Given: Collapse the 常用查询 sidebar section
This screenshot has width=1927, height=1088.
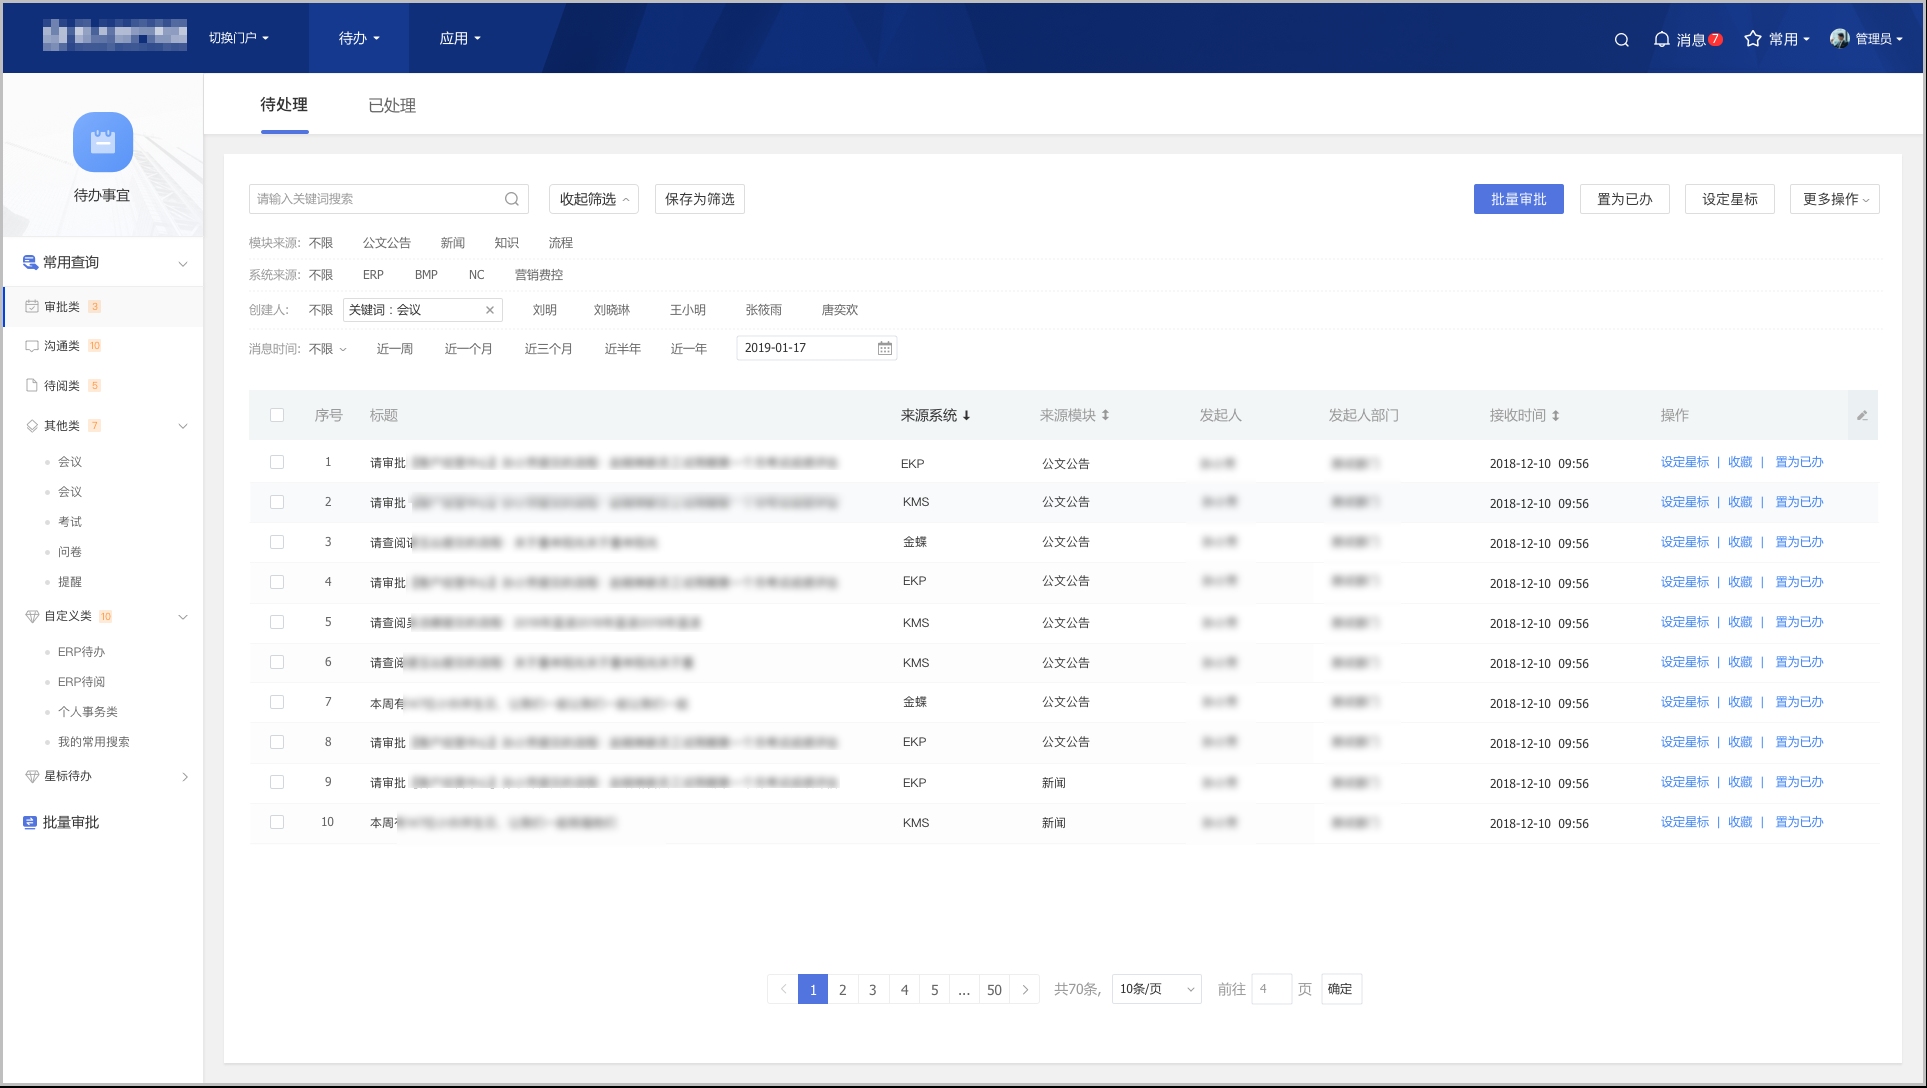Looking at the screenshot, I should pos(183,263).
